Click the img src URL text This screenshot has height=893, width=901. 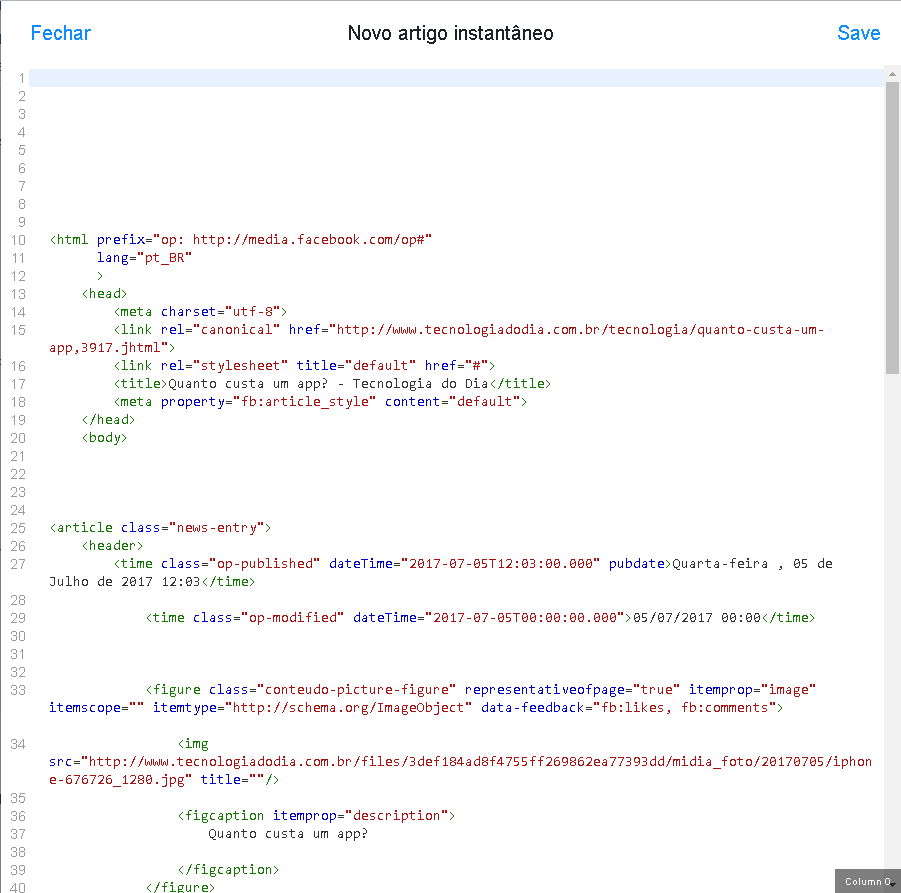pos(460,771)
